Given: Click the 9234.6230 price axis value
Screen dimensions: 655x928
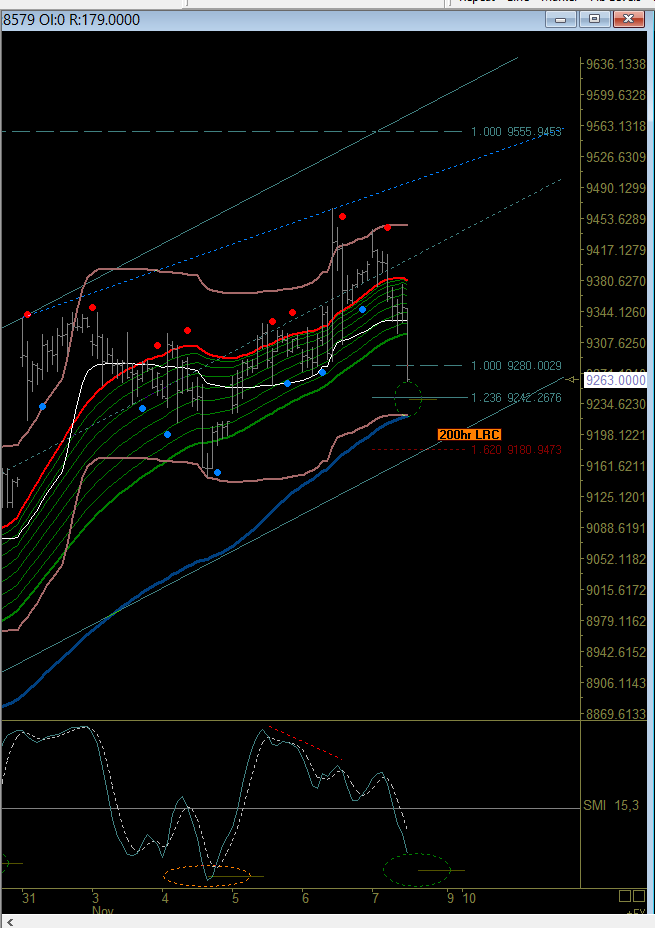Looking at the screenshot, I should tap(615, 404).
